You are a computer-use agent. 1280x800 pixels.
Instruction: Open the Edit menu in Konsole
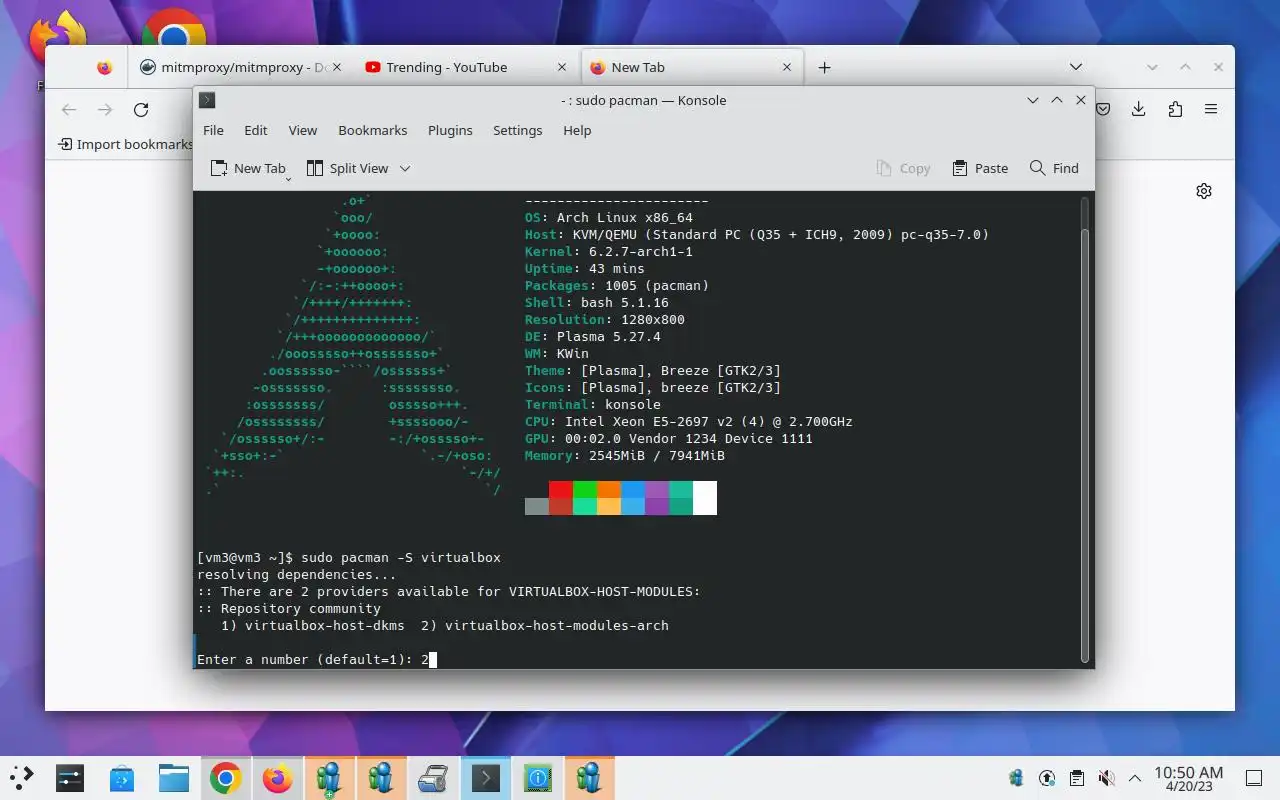[256, 130]
